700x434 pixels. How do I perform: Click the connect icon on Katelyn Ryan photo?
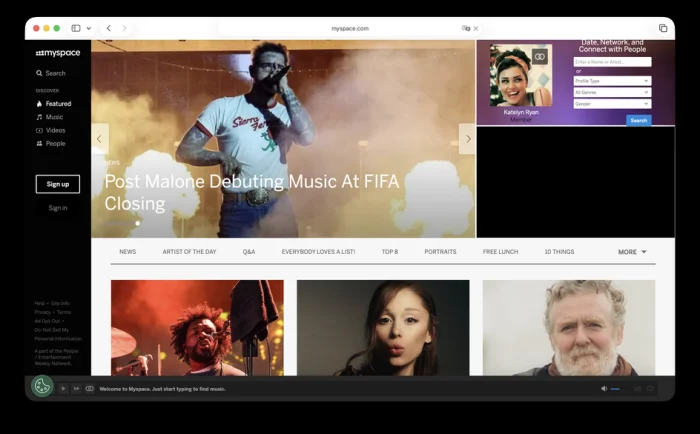pyautogui.click(x=540, y=57)
